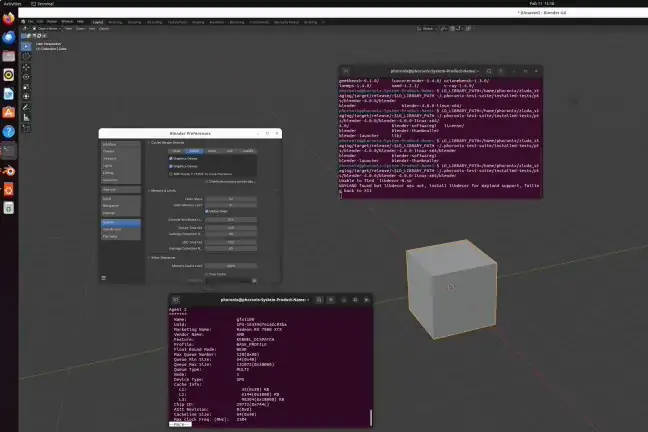The image size is (648, 432).
Task: Select the Annotate pencil tool
Action: click(26, 107)
